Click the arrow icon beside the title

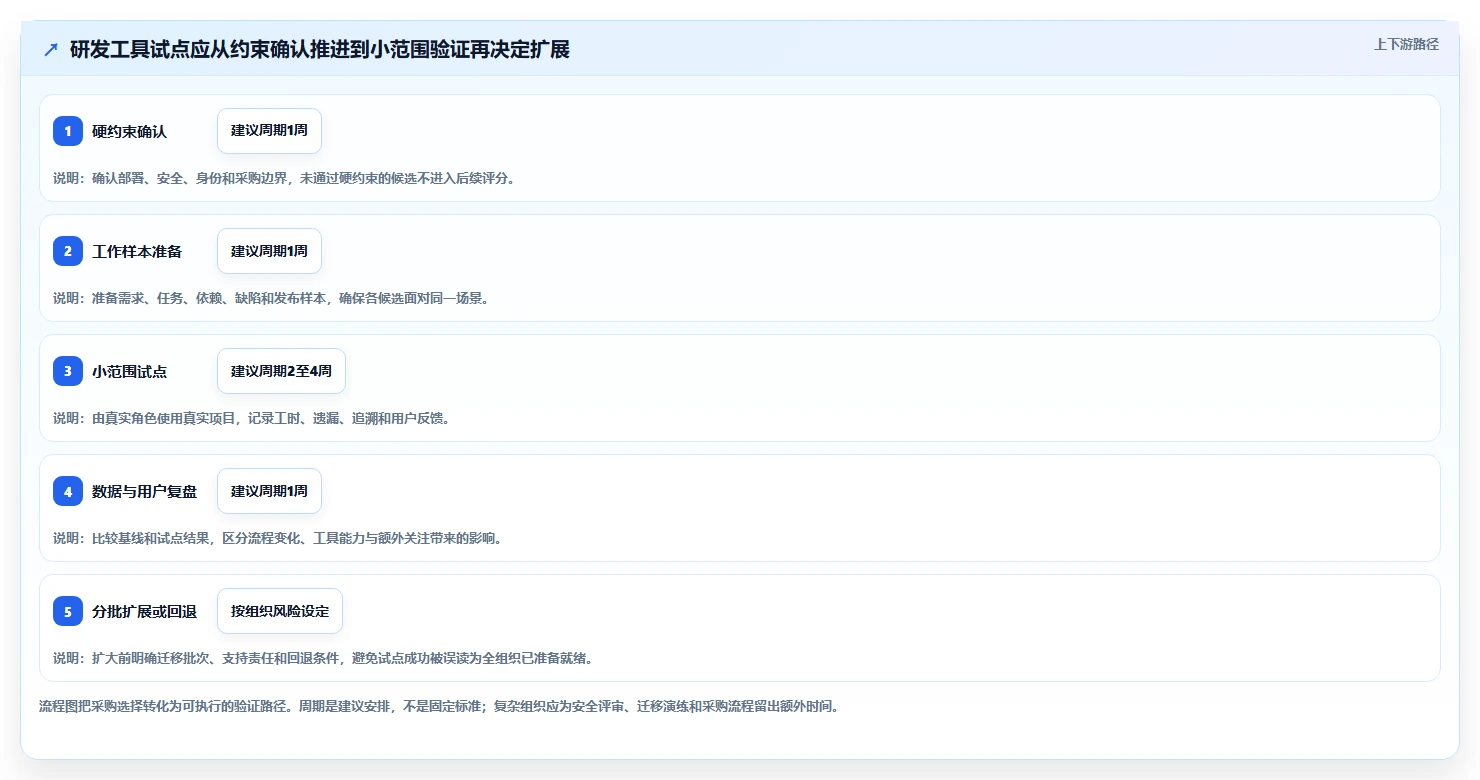[x=51, y=50]
